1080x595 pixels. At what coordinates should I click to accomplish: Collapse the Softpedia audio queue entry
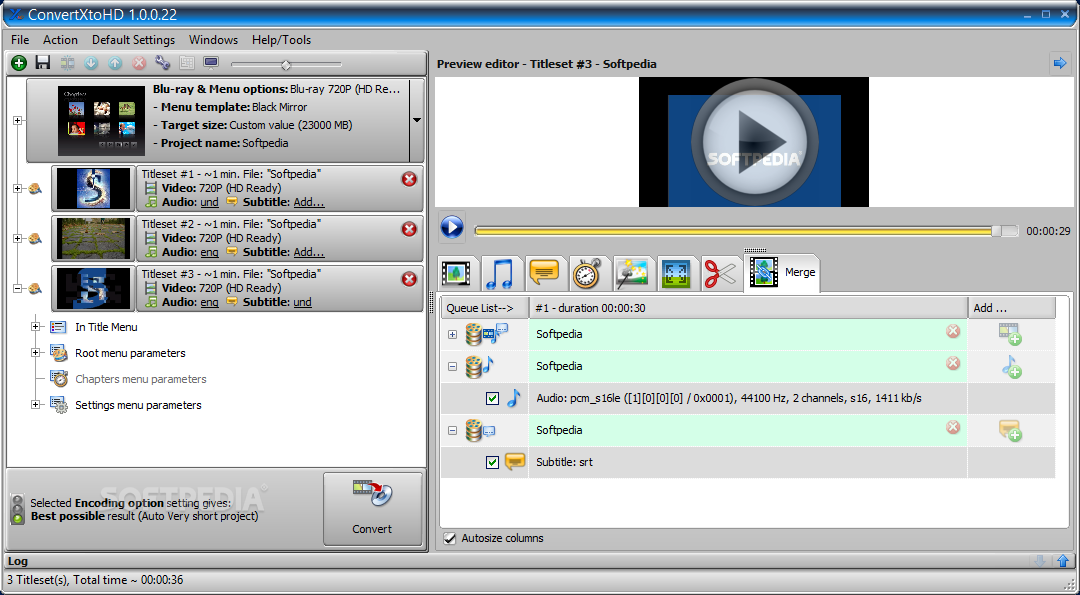tap(453, 366)
